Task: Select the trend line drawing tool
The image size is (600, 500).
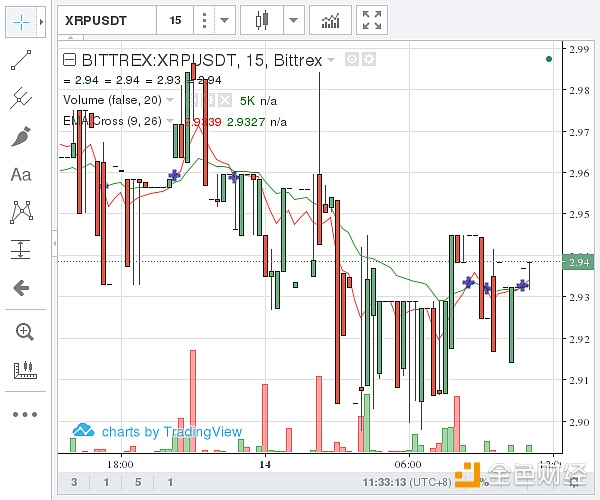Action: click(21, 60)
